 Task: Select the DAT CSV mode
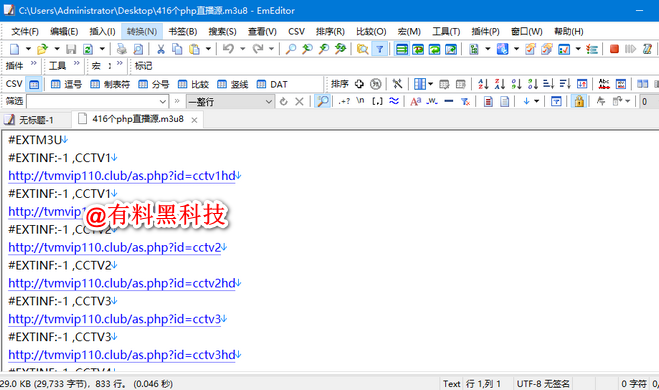point(272,84)
